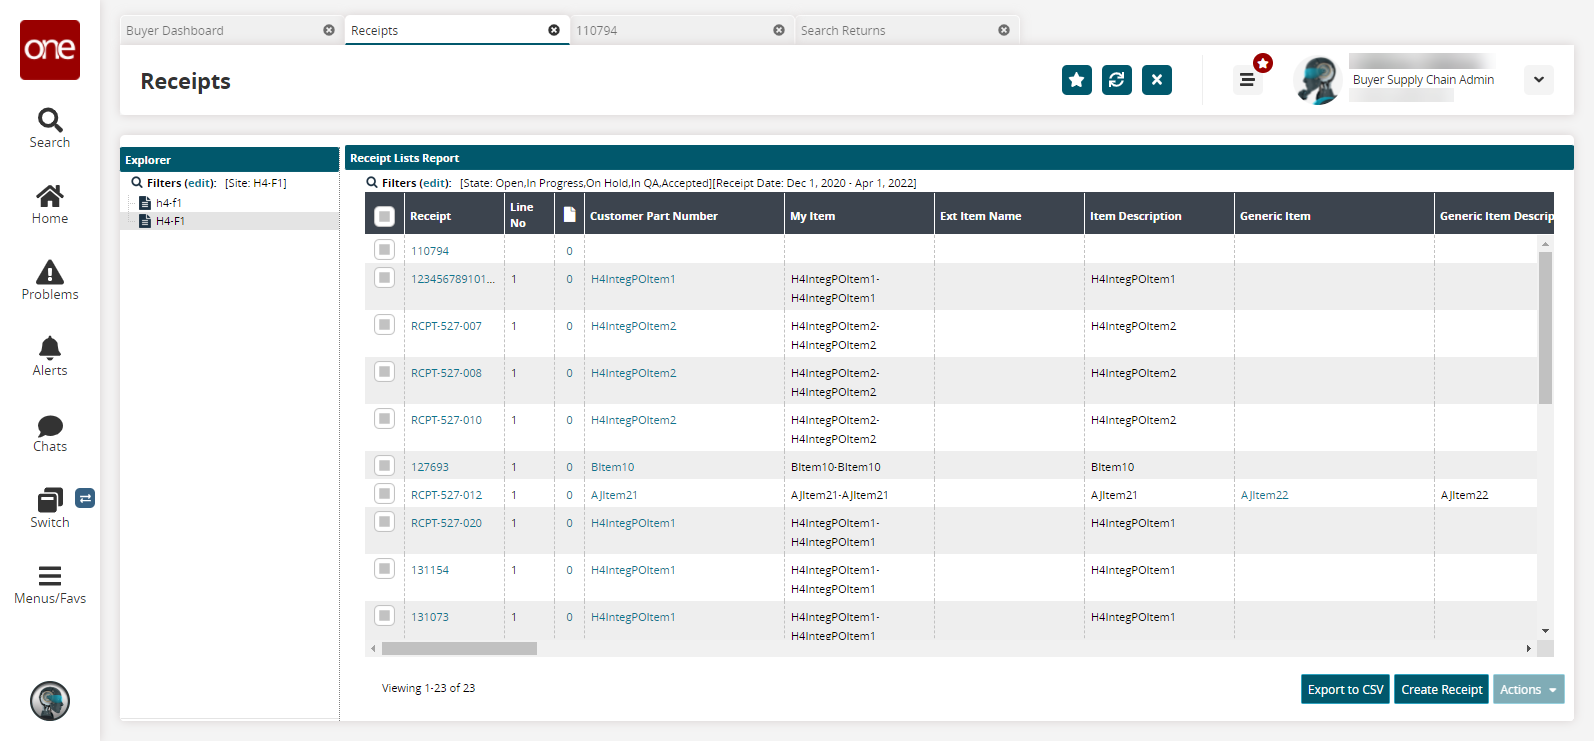Viewport: 1594px width, 741px height.
Task: Click the Search icon in sidebar
Action: [x=50, y=121]
